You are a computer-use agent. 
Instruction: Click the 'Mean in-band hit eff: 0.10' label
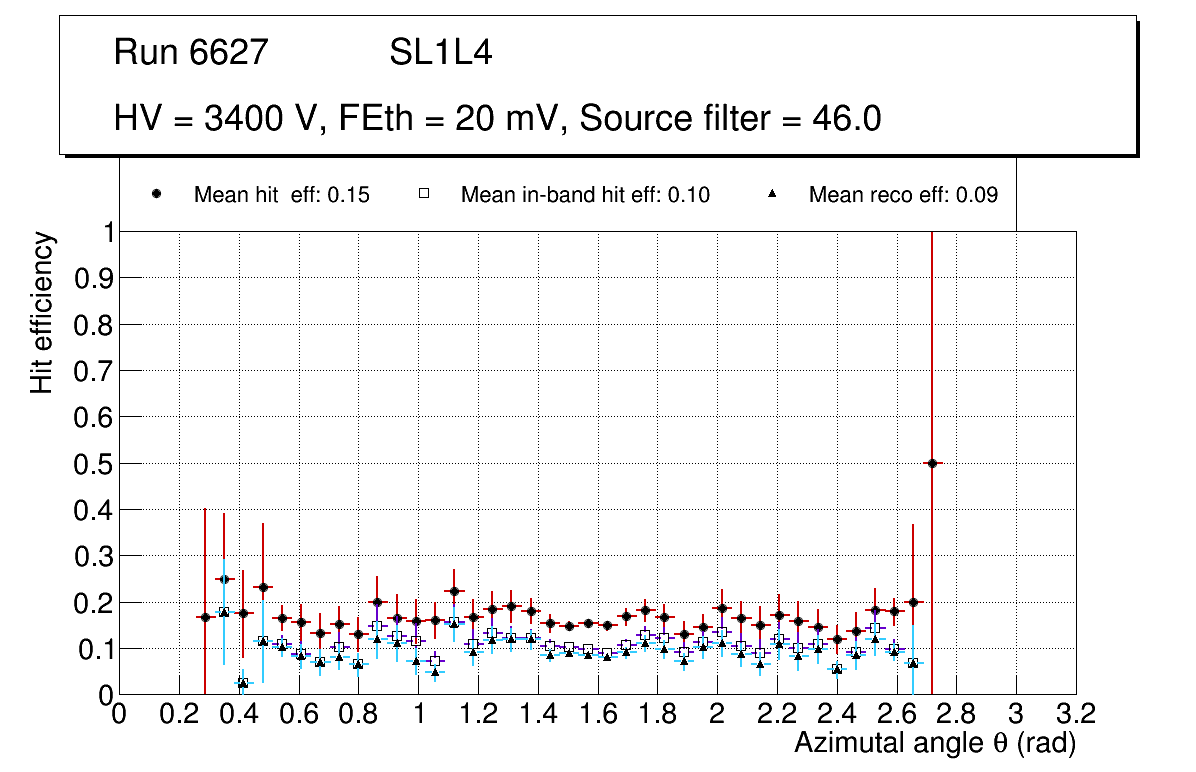coord(585,195)
